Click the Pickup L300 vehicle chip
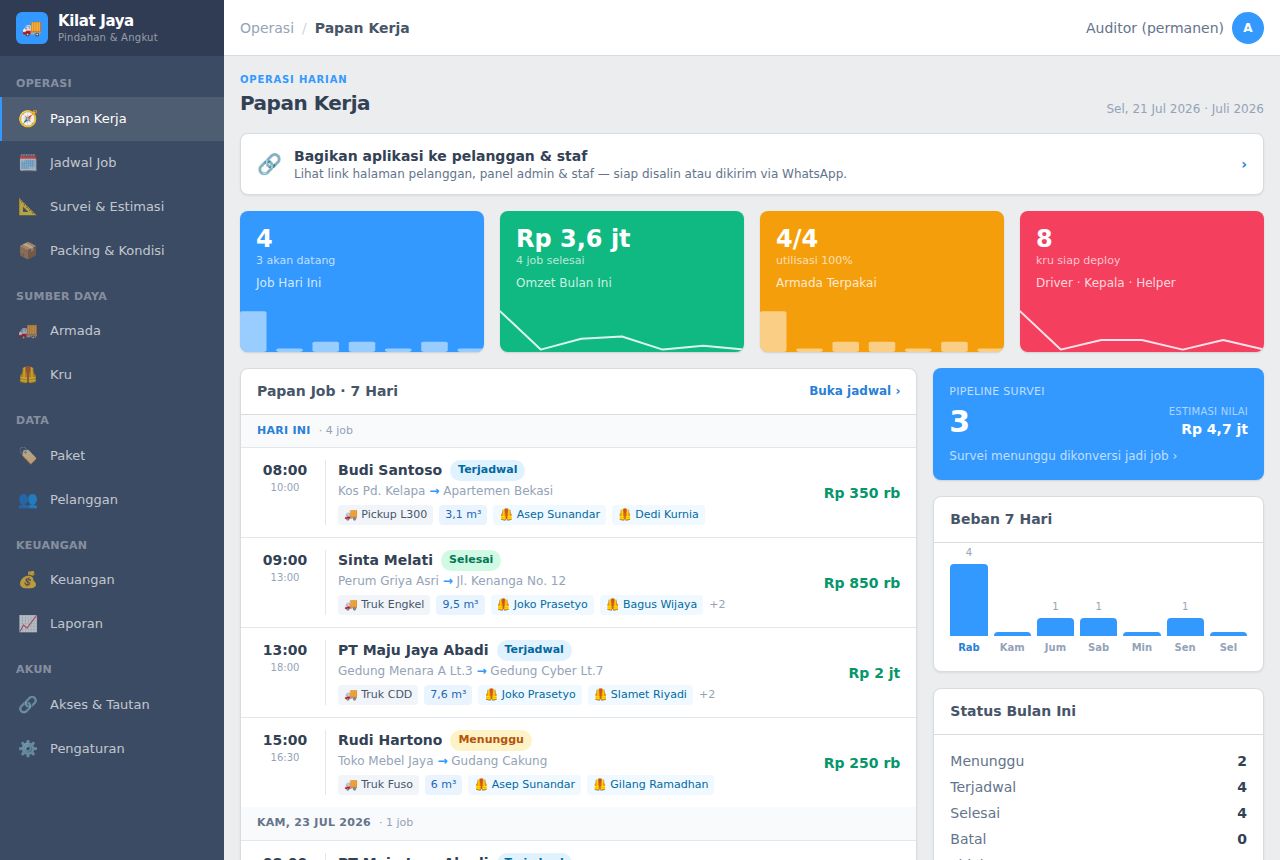The width and height of the screenshot is (1280, 860). coord(385,515)
